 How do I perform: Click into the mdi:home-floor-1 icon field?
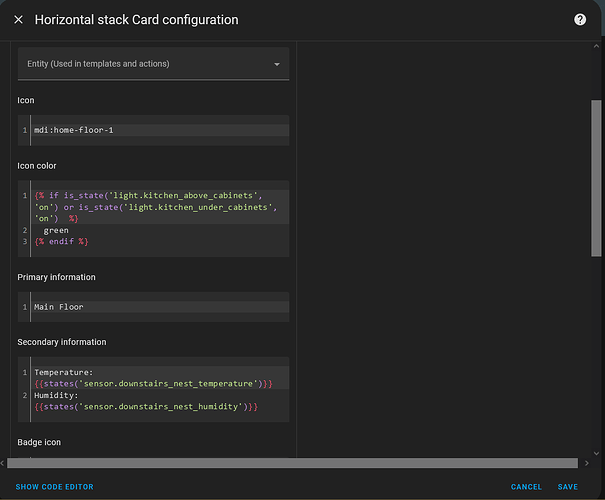(160, 130)
